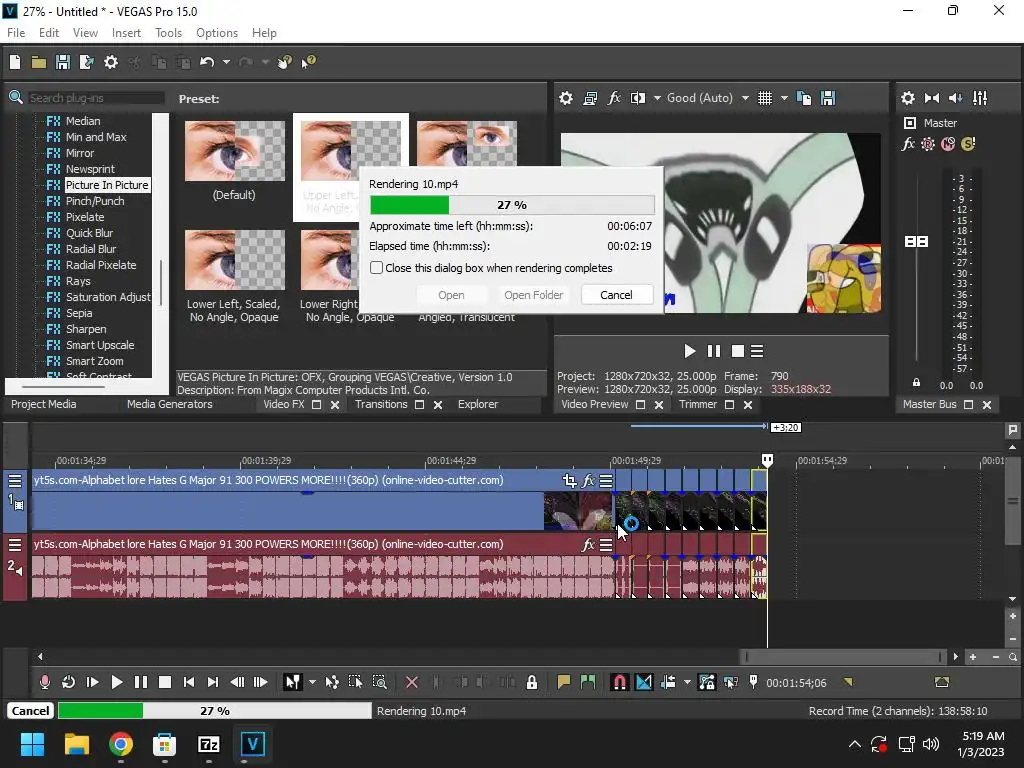Open a project with the folder icon
Screen dimensions: 1024x768
point(39,62)
